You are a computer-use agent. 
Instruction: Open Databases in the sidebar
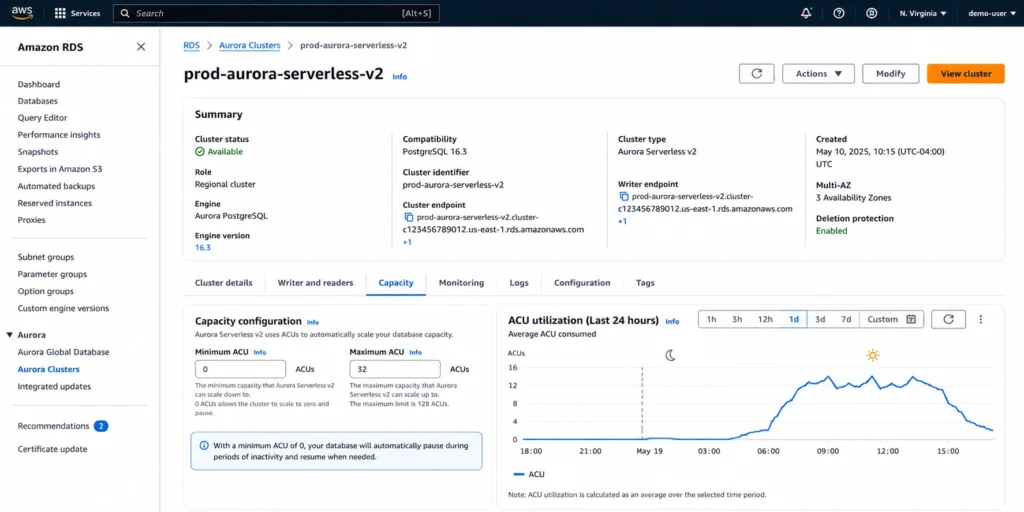click(x=38, y=101)
